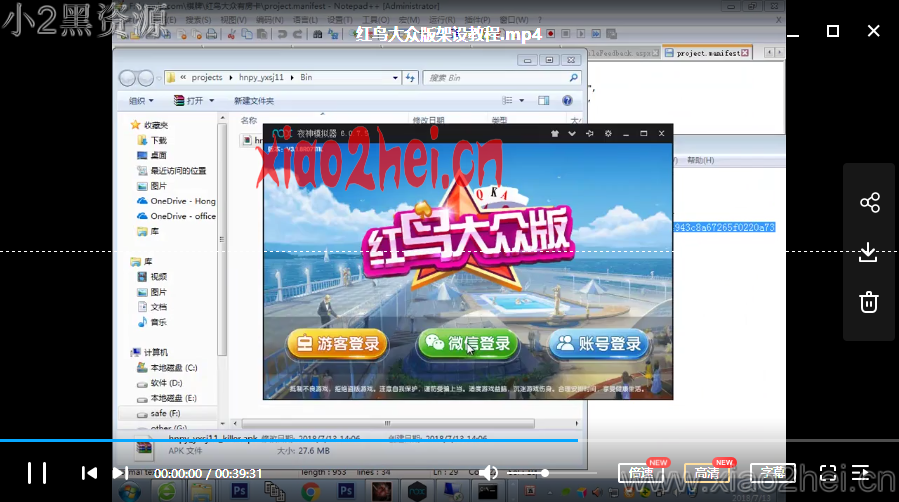Open the Nox title bar dropdown chevron
Image resolution: width=899 pixels, height=502 pixels.
point(572,134)
